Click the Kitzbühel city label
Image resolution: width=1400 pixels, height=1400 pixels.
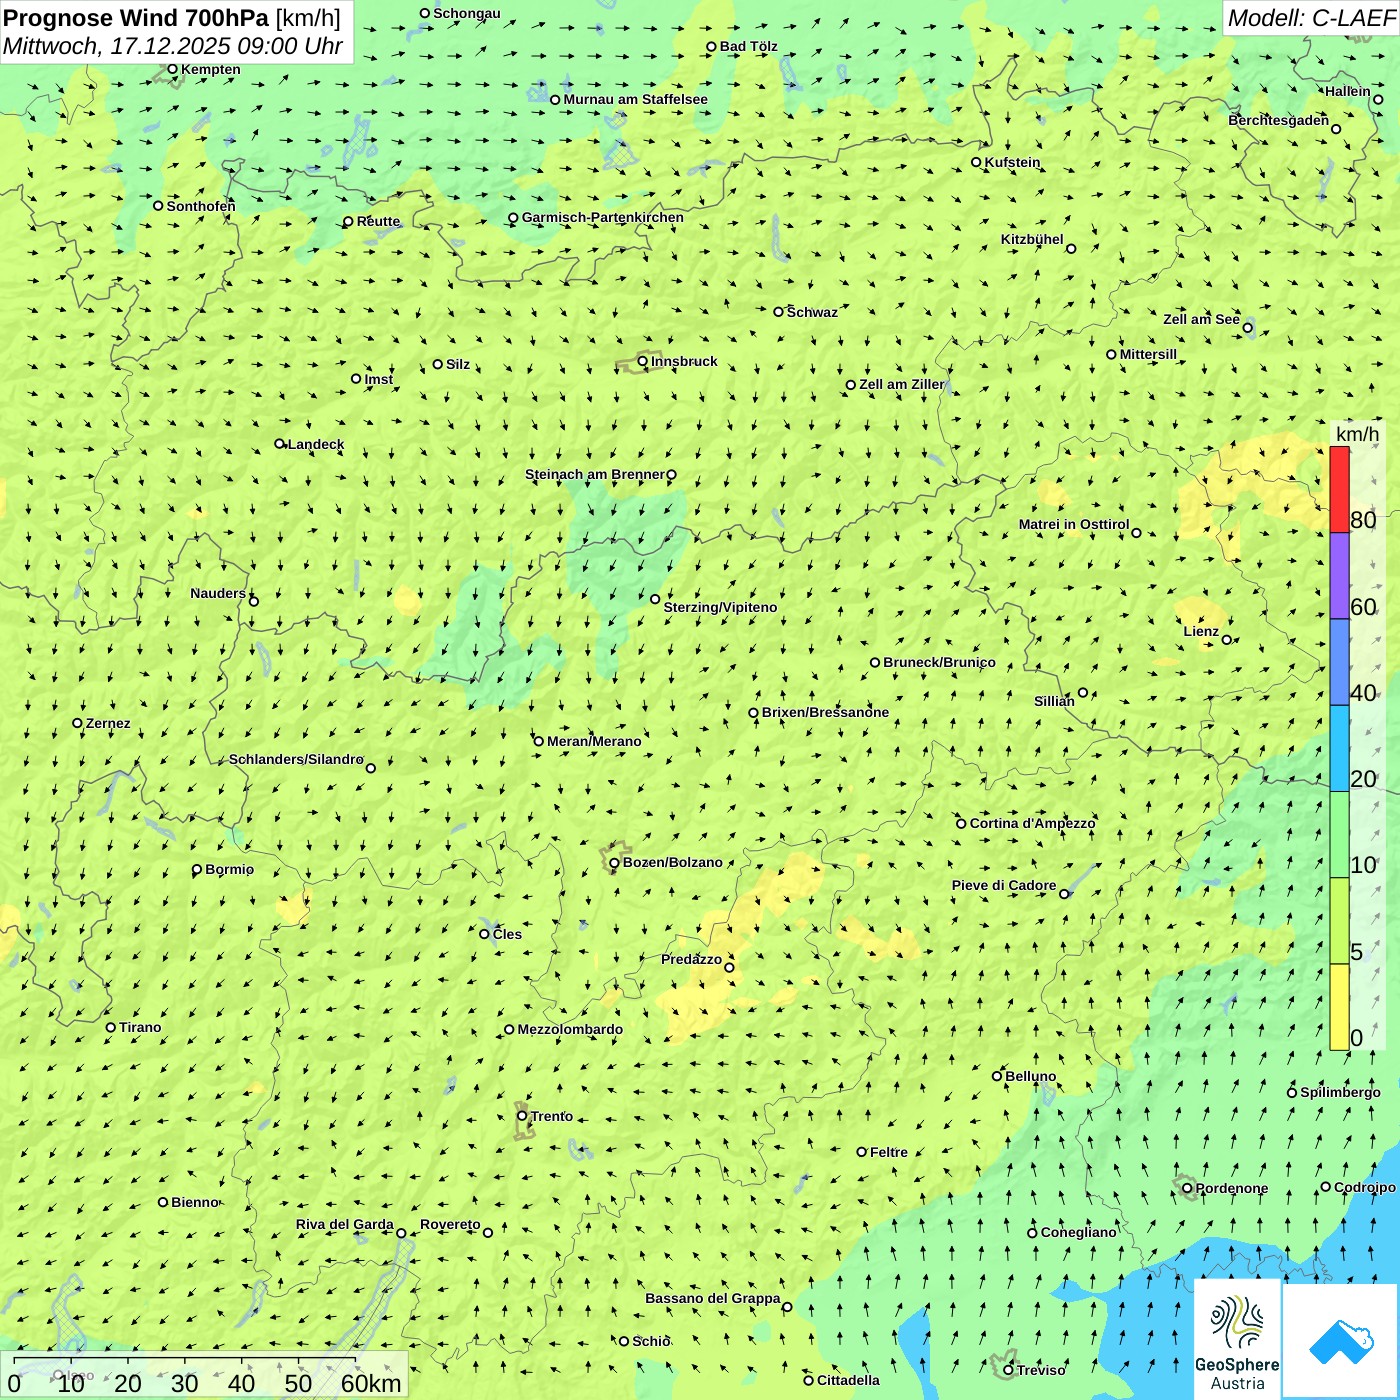point(1032,239)
